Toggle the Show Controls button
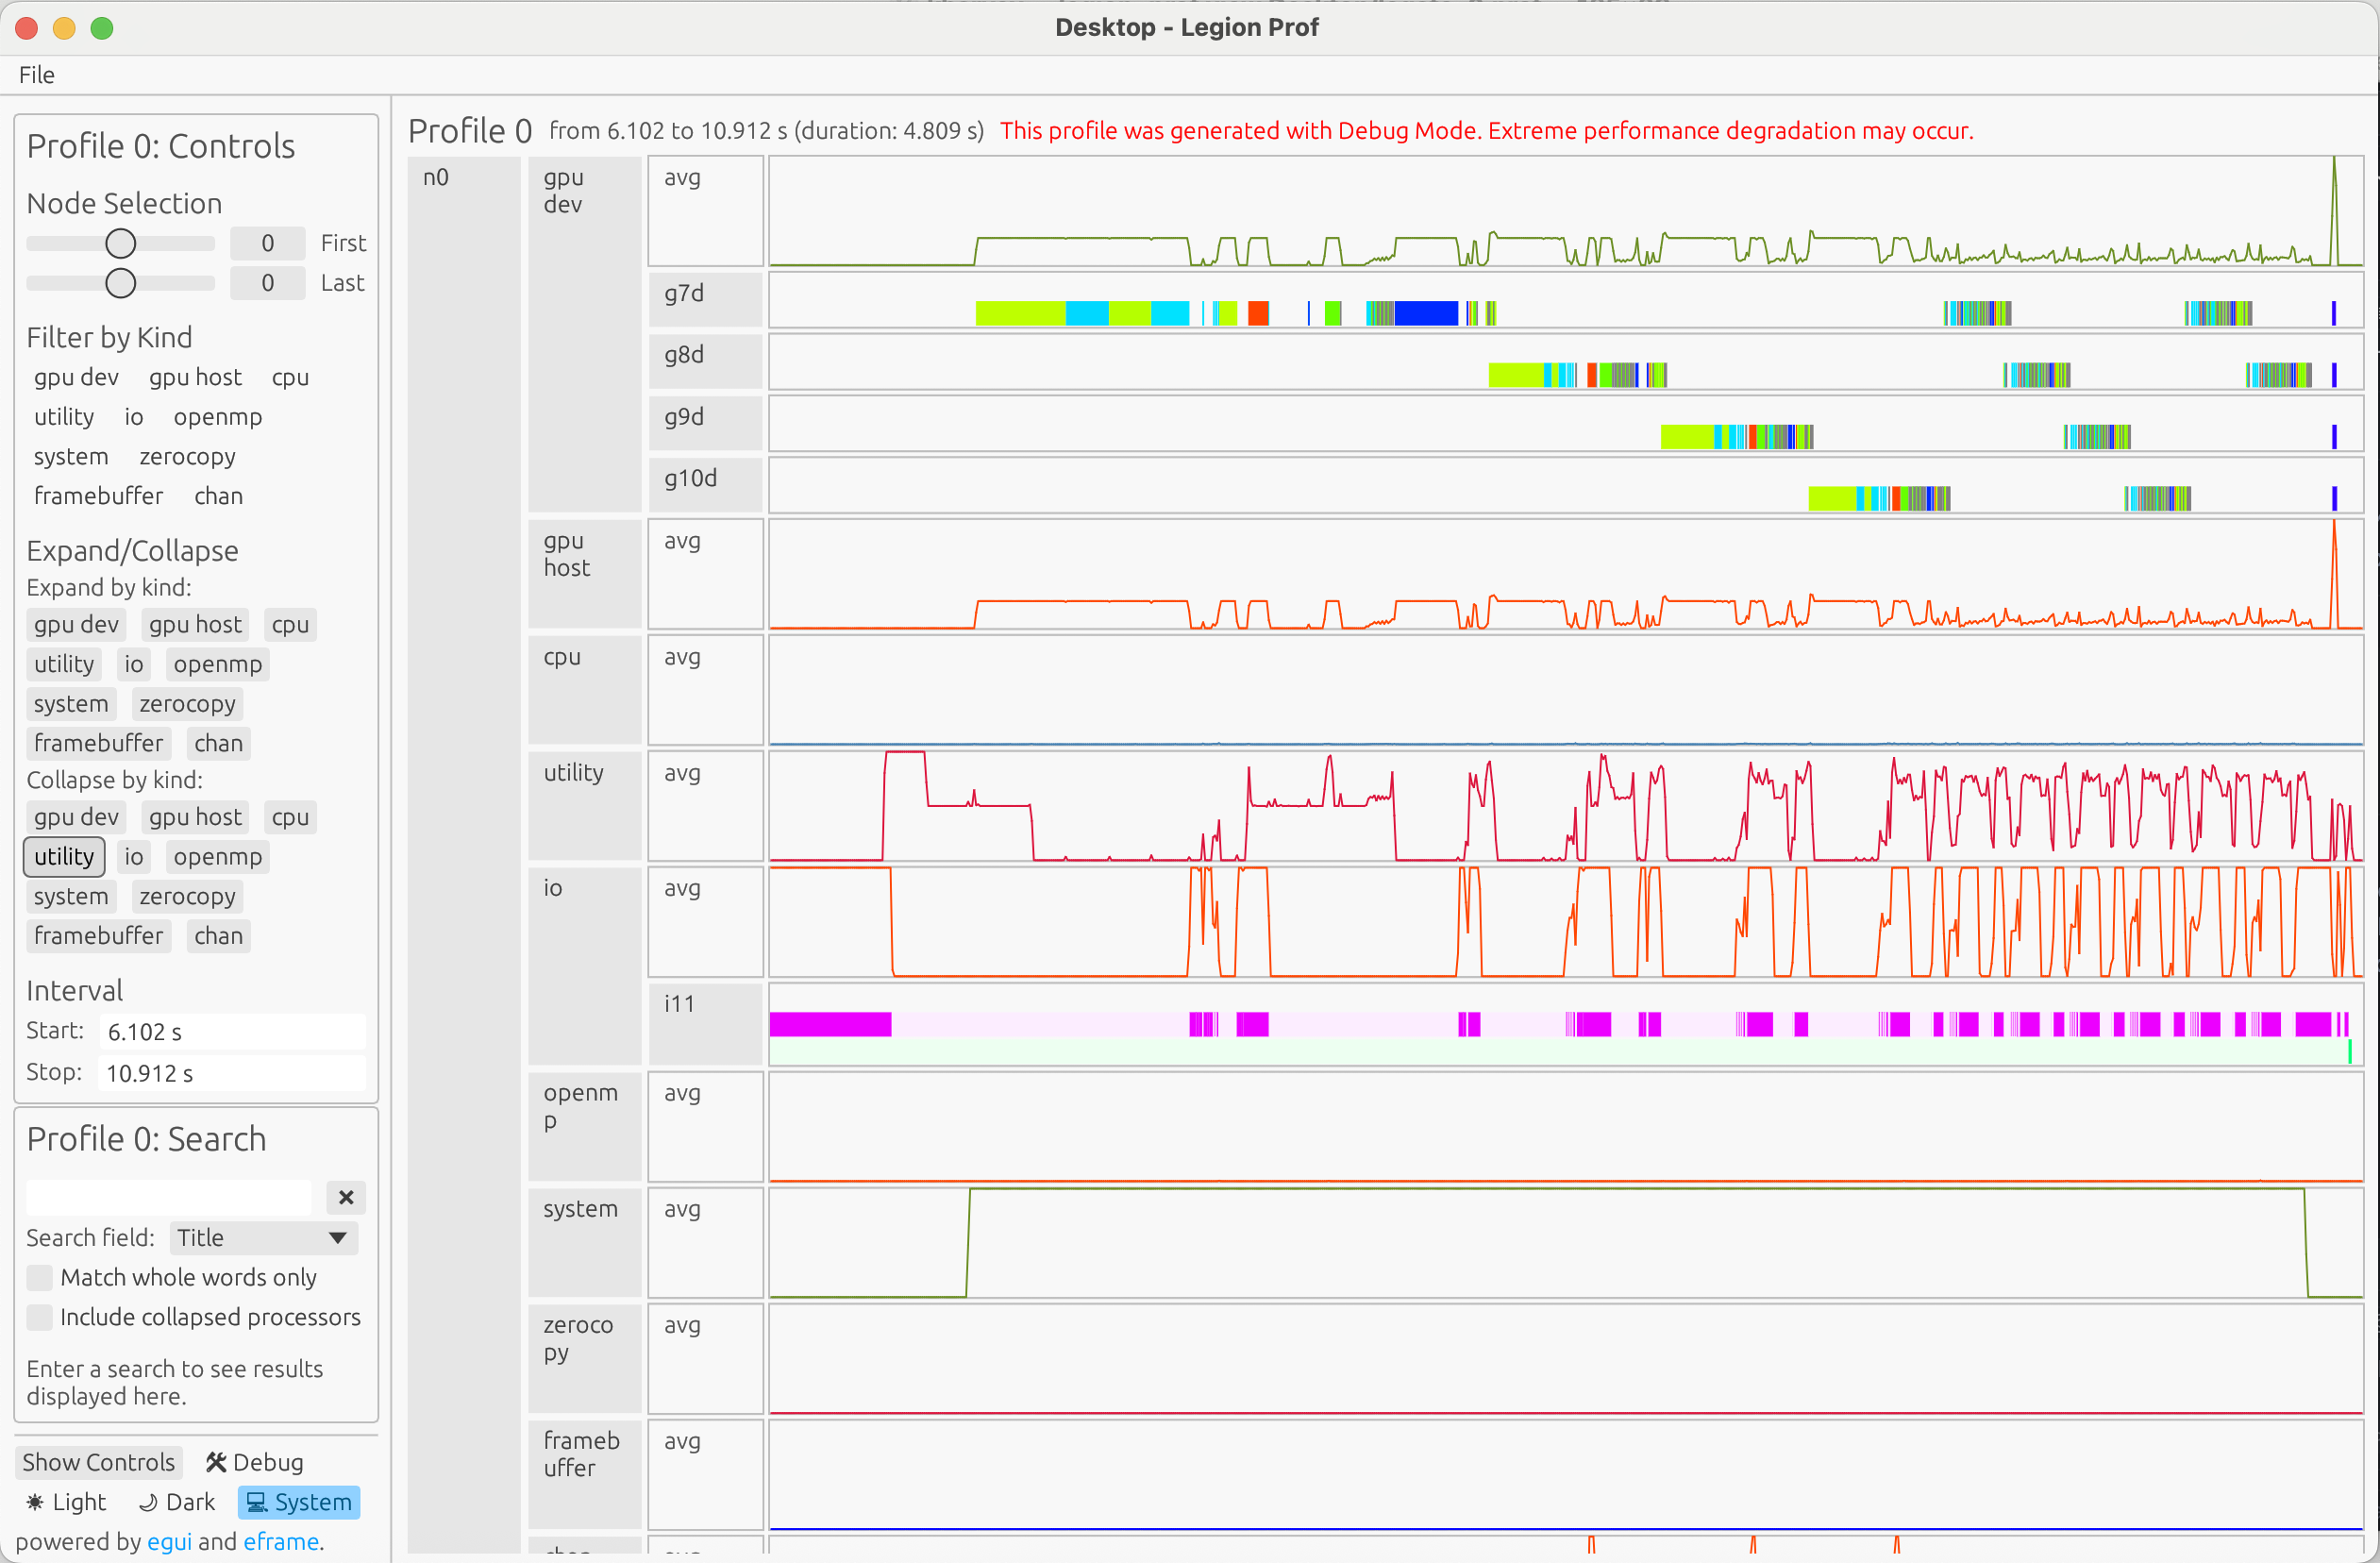Screen dimensions: 2380x1563 click(98, 1462)
